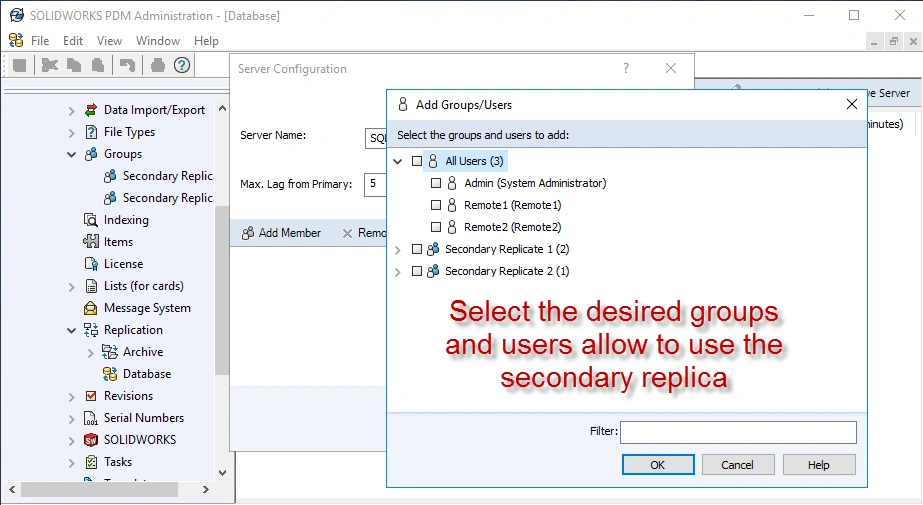Click the Max. Lag from Primary field
The image size is (923, 505).
(375, 184)
